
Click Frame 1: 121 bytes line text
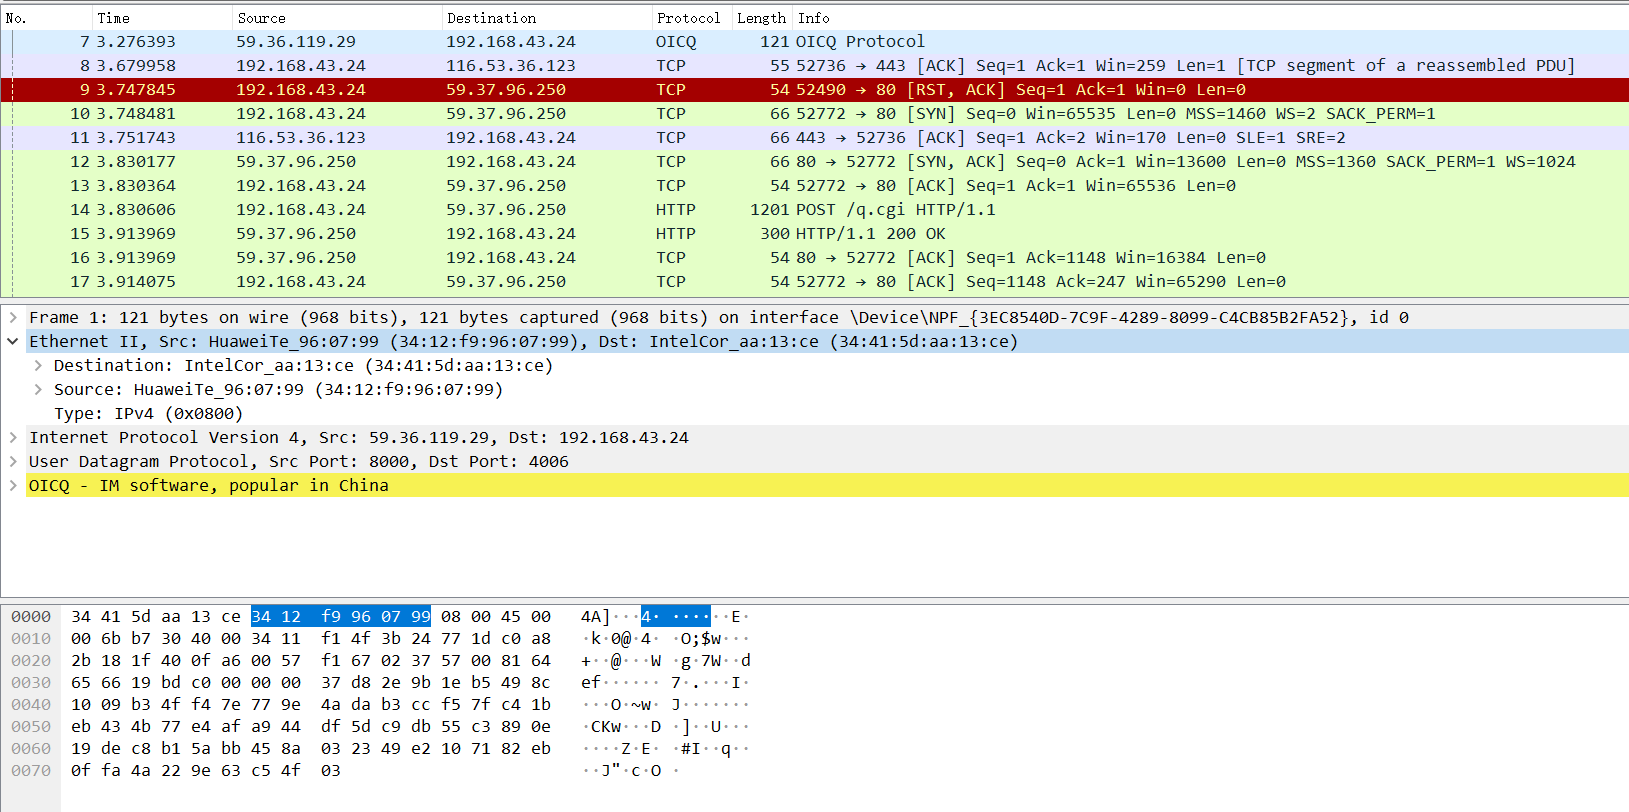pyautogui.click(x=718, y=317)
